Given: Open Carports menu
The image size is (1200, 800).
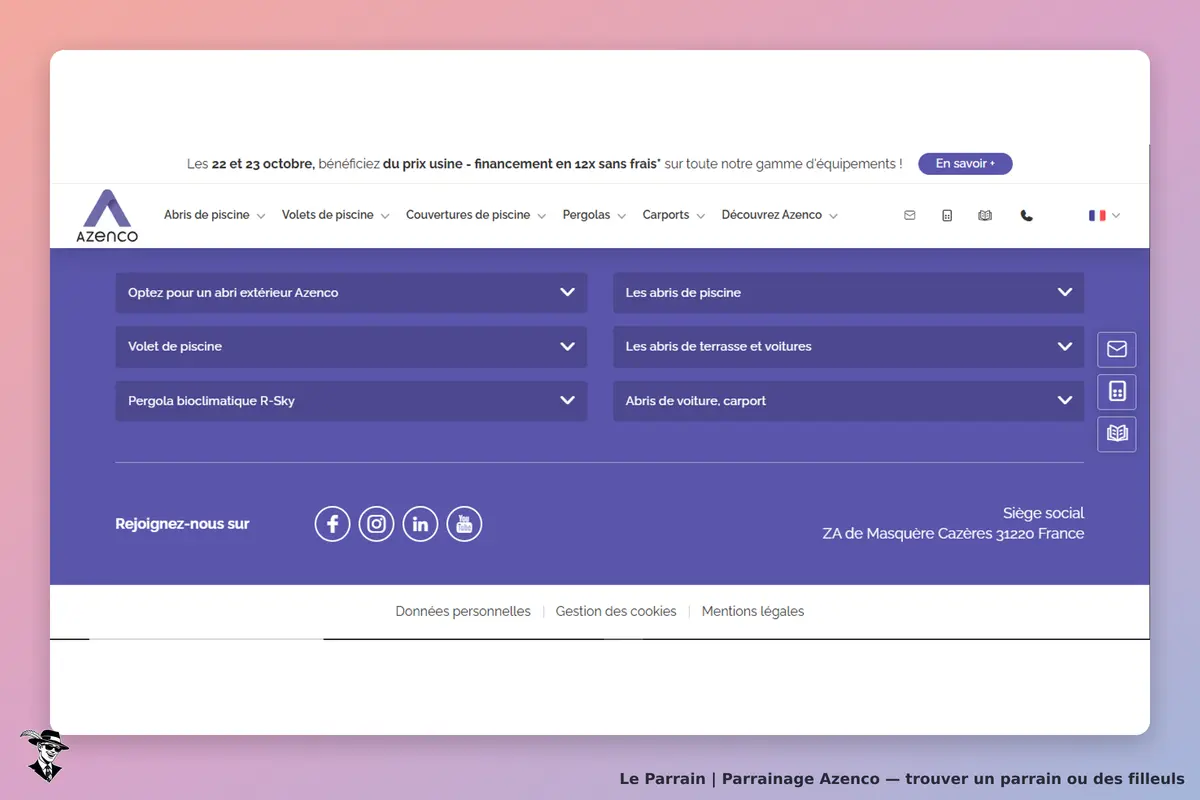Looking at the screenshot, I should 674,215.
